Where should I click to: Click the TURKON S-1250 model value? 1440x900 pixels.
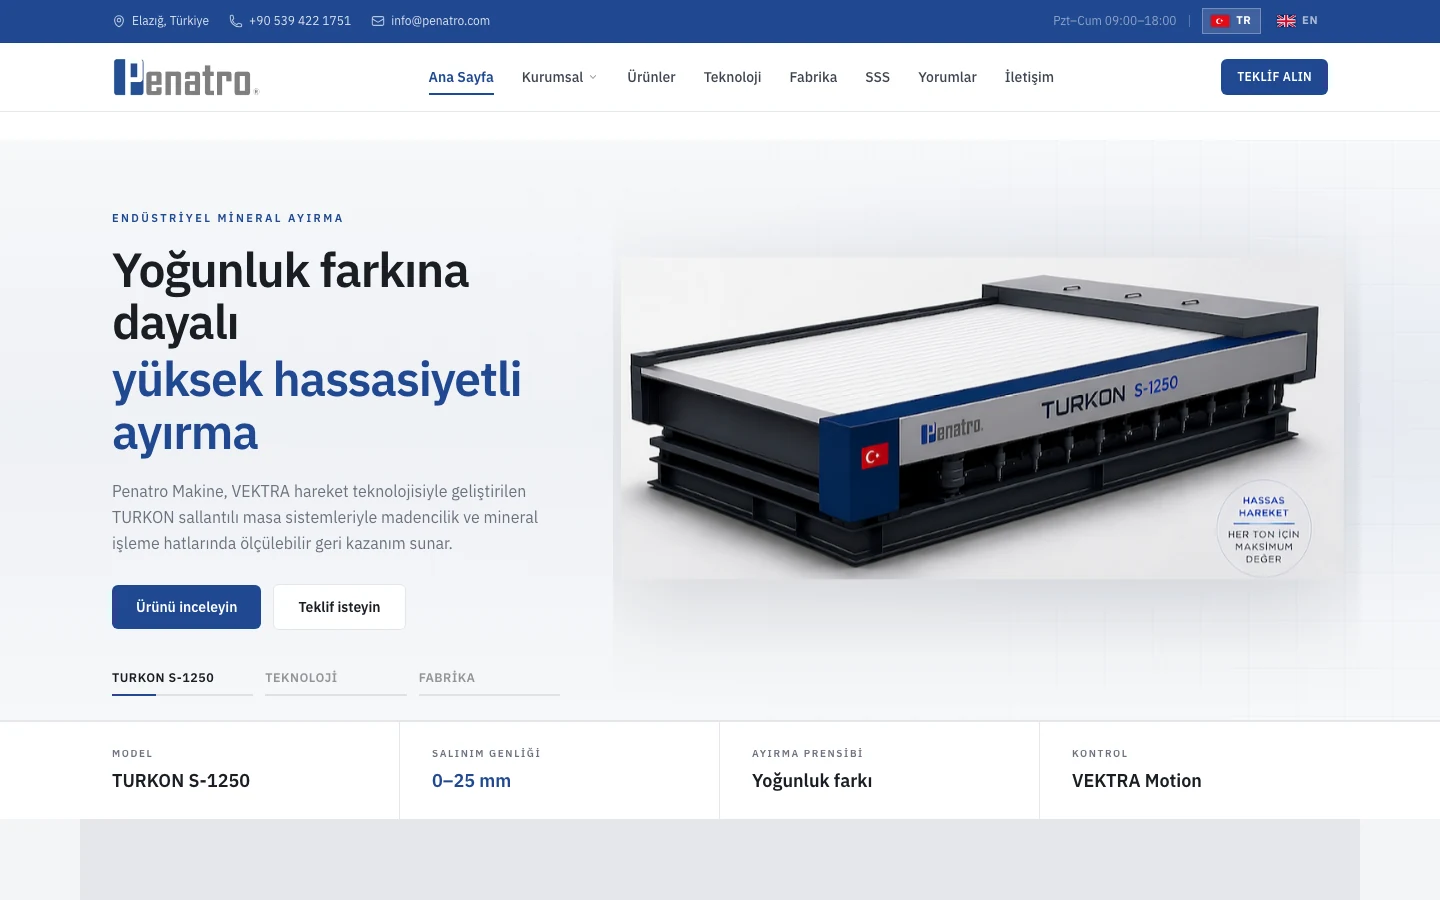pos(181,781)
